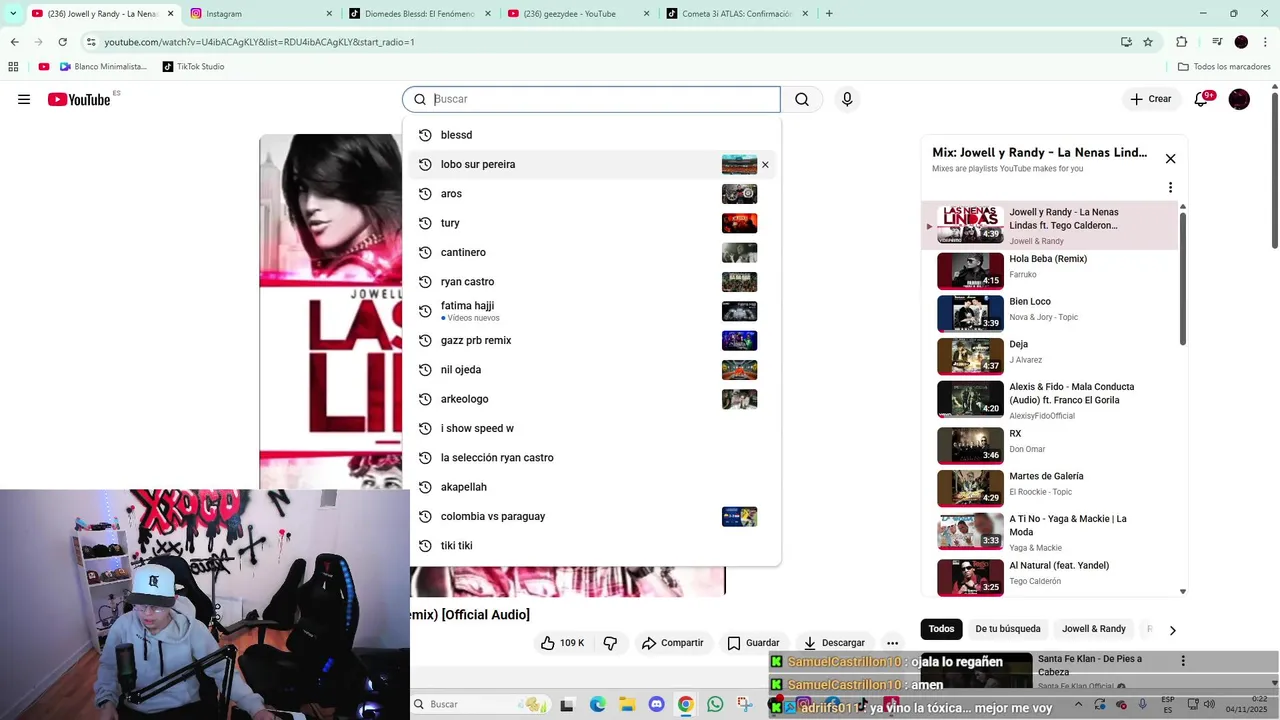Play RX by Don Omar
The height and width of the screenshot is (720, 1280).
pyautogui.click(x=1050, y=446)
